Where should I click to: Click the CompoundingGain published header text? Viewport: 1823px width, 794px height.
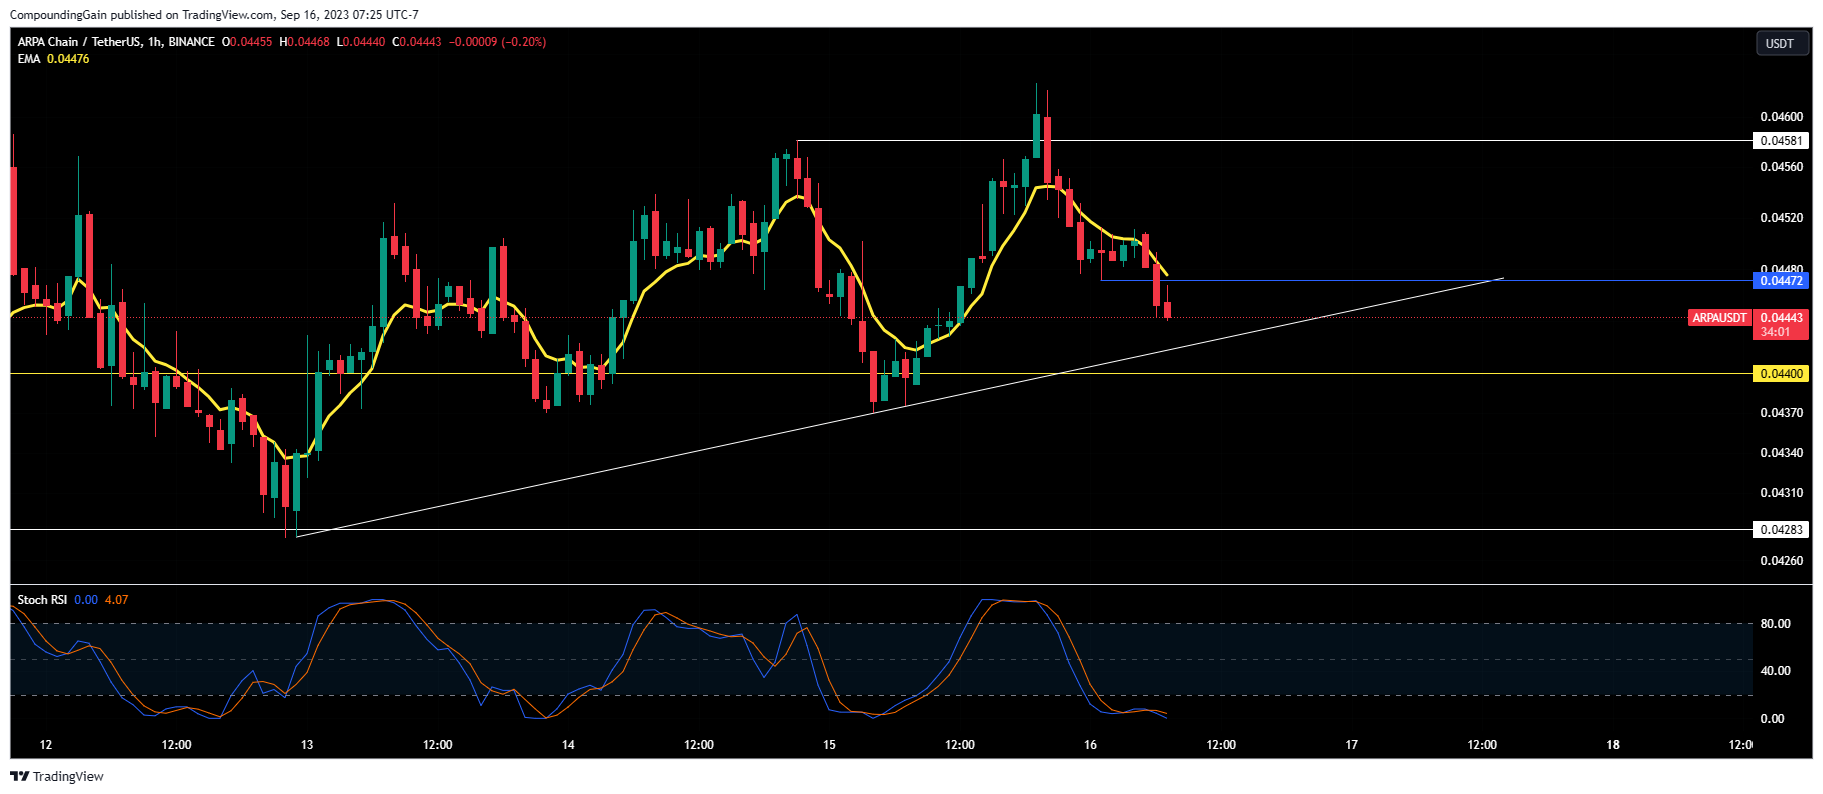pos(214,15)
